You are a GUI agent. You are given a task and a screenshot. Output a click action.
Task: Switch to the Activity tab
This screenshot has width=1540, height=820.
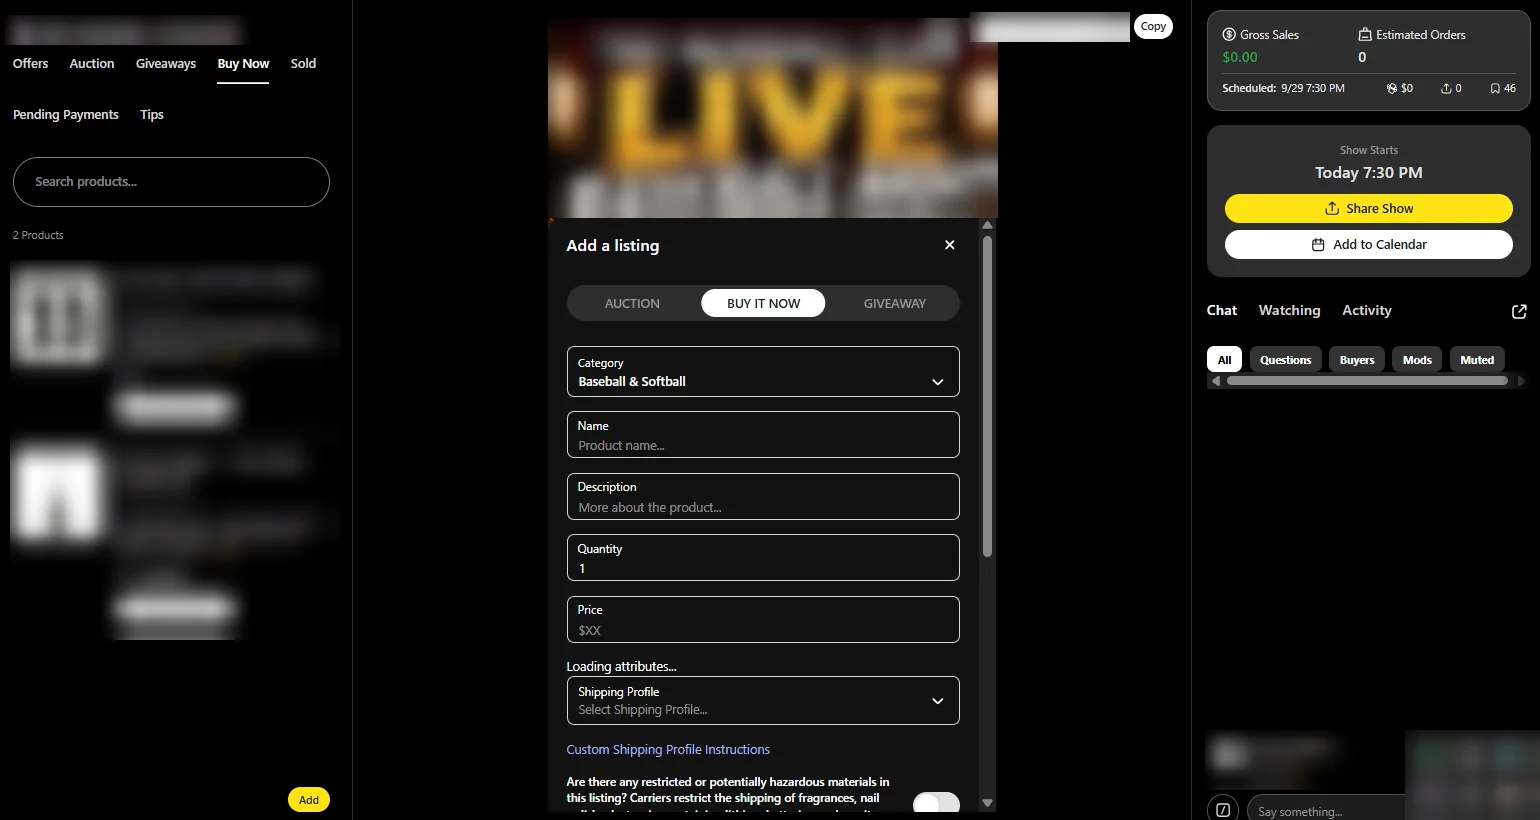[1367, 310]
